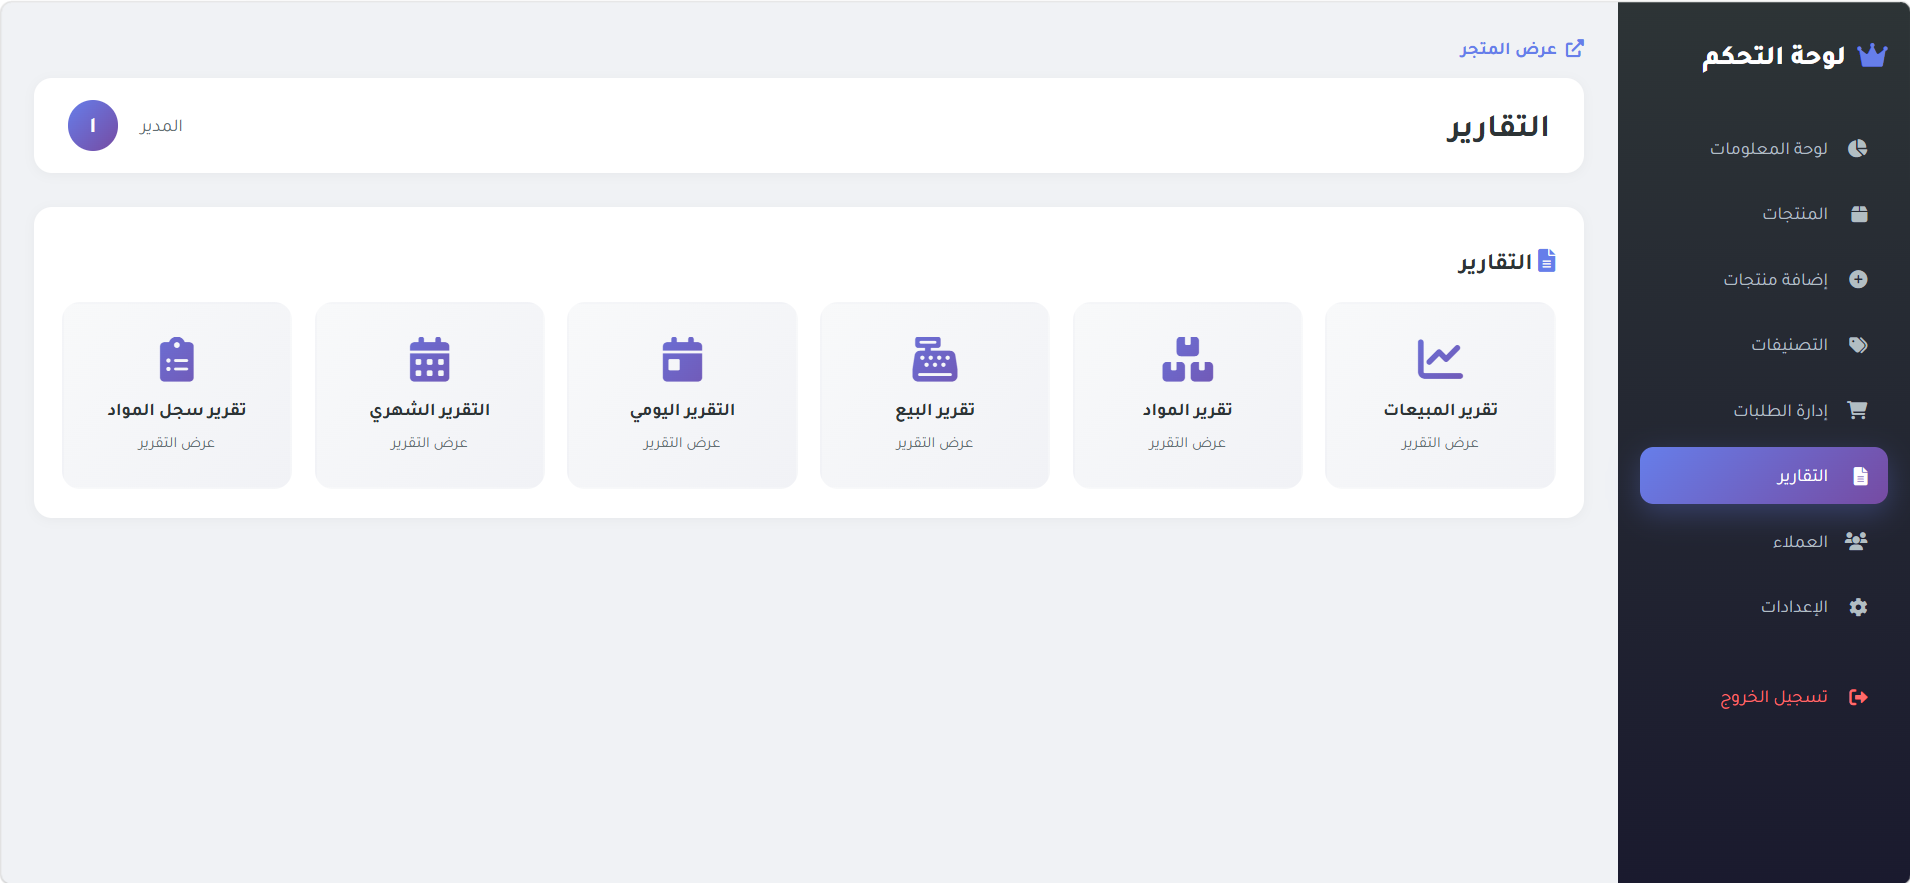Click the monthly report calendar grid icon
The image size is (1910, 883).
(429, 359)
